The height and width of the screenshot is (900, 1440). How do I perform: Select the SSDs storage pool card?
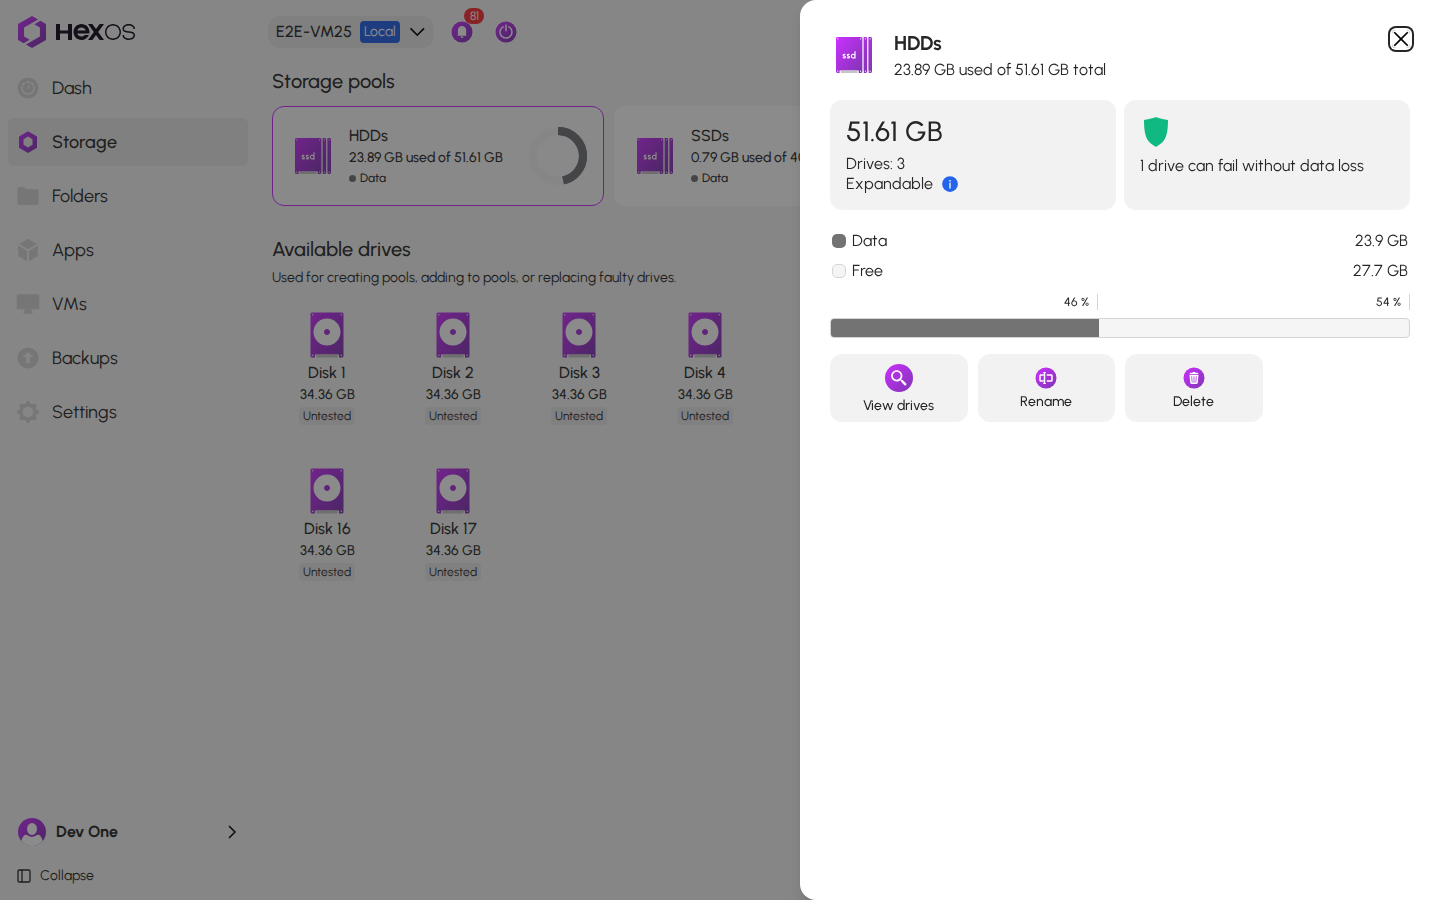[707, 156]
